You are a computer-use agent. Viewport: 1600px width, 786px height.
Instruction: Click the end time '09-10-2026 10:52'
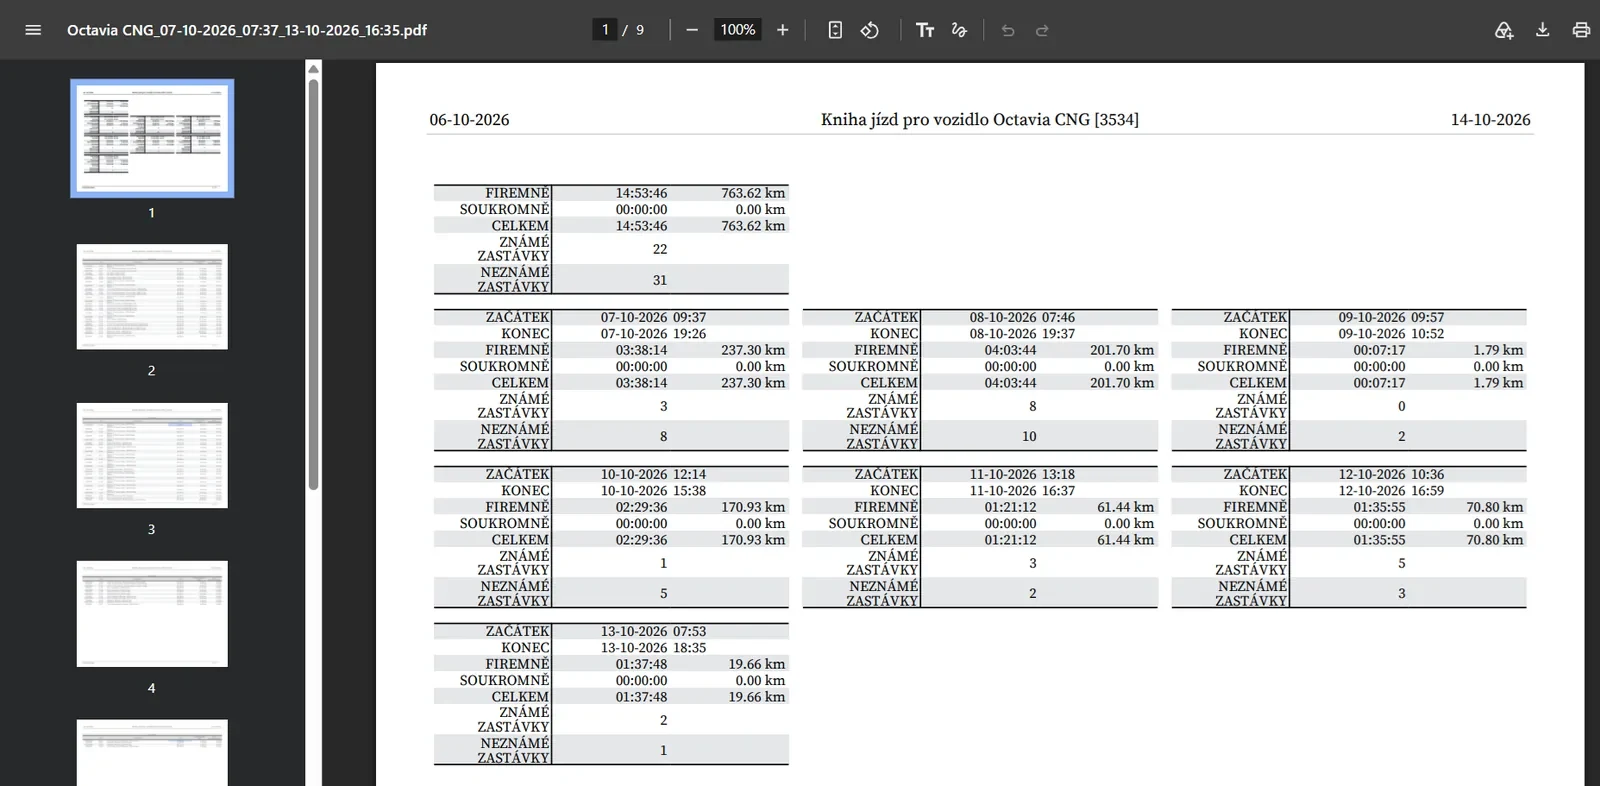[x=1391, y=334]
